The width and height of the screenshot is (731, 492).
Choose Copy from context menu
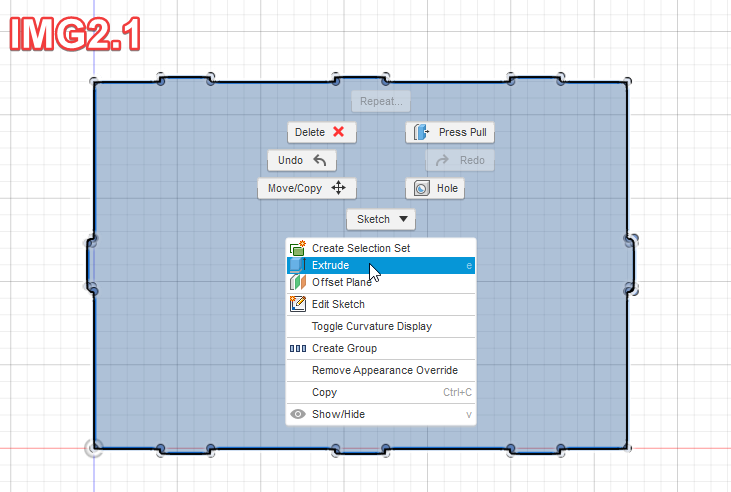[381, 392]
